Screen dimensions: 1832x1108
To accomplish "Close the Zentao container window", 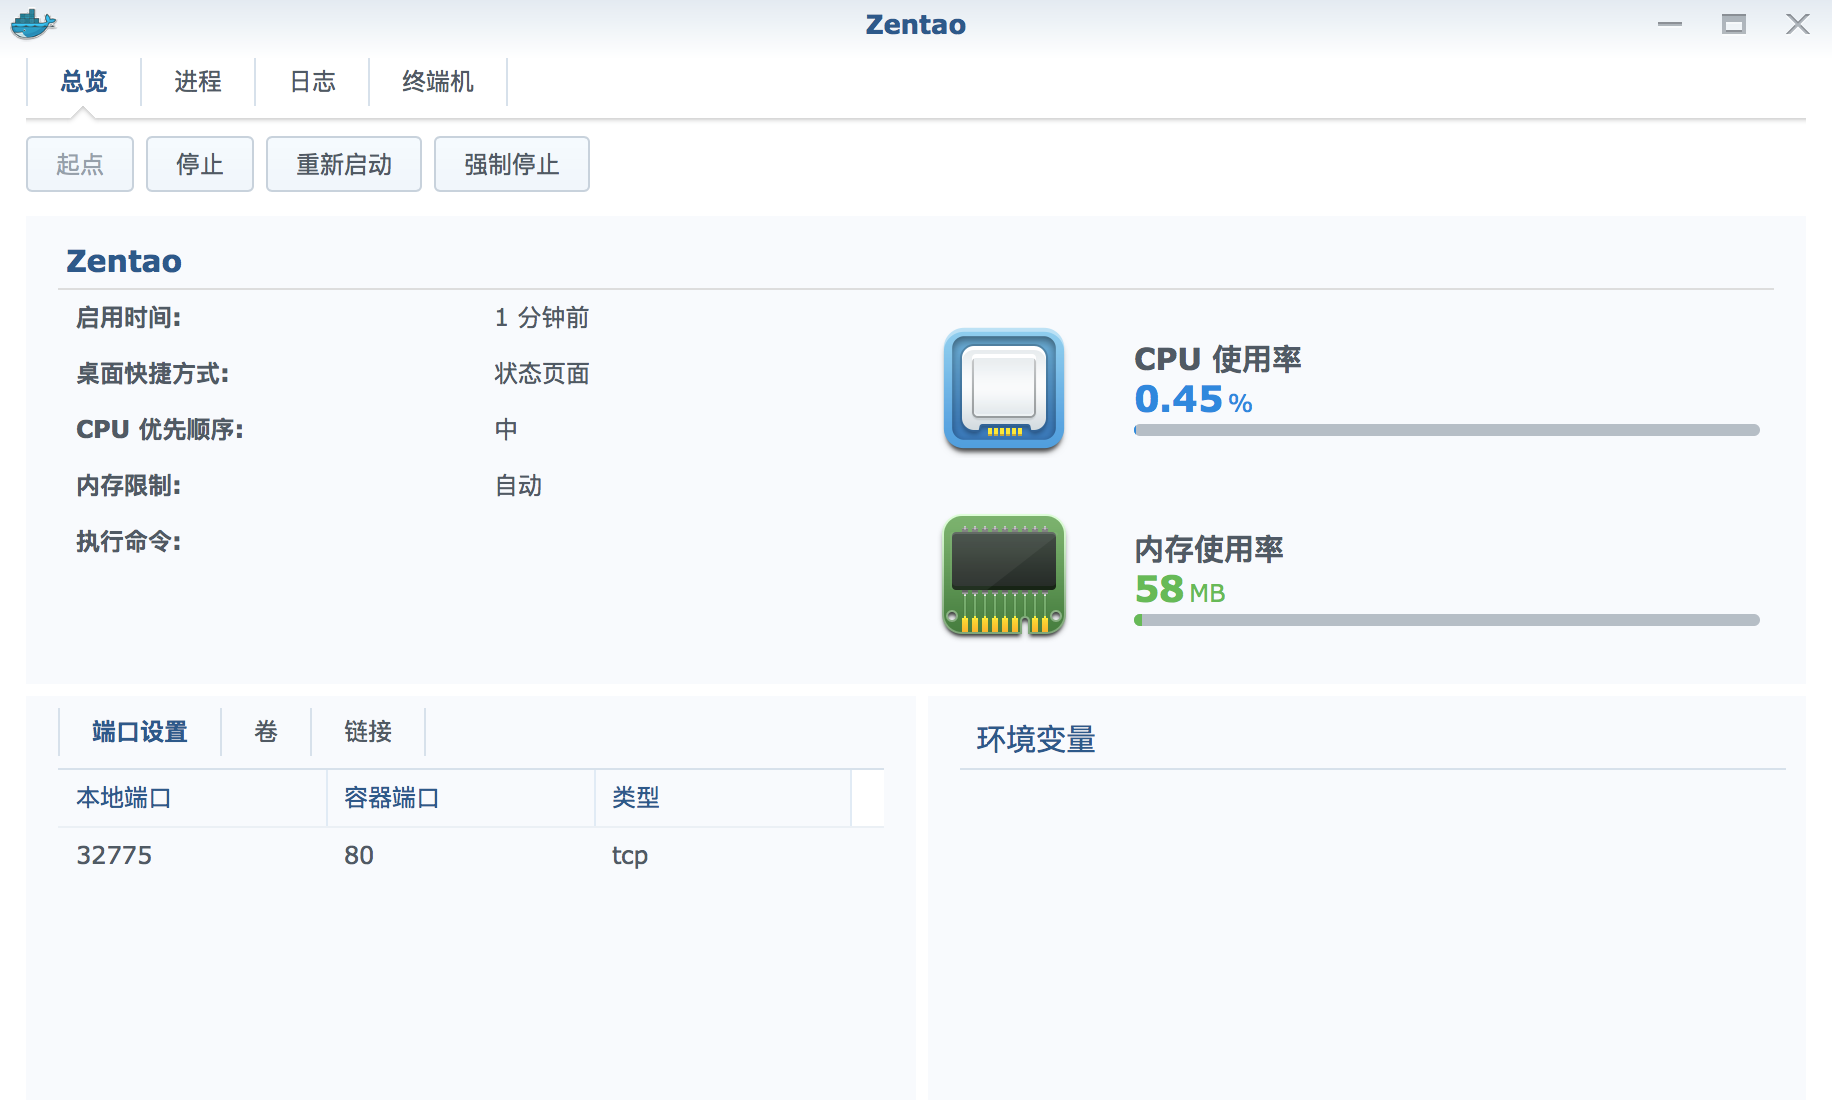I will click(1797, 24).
